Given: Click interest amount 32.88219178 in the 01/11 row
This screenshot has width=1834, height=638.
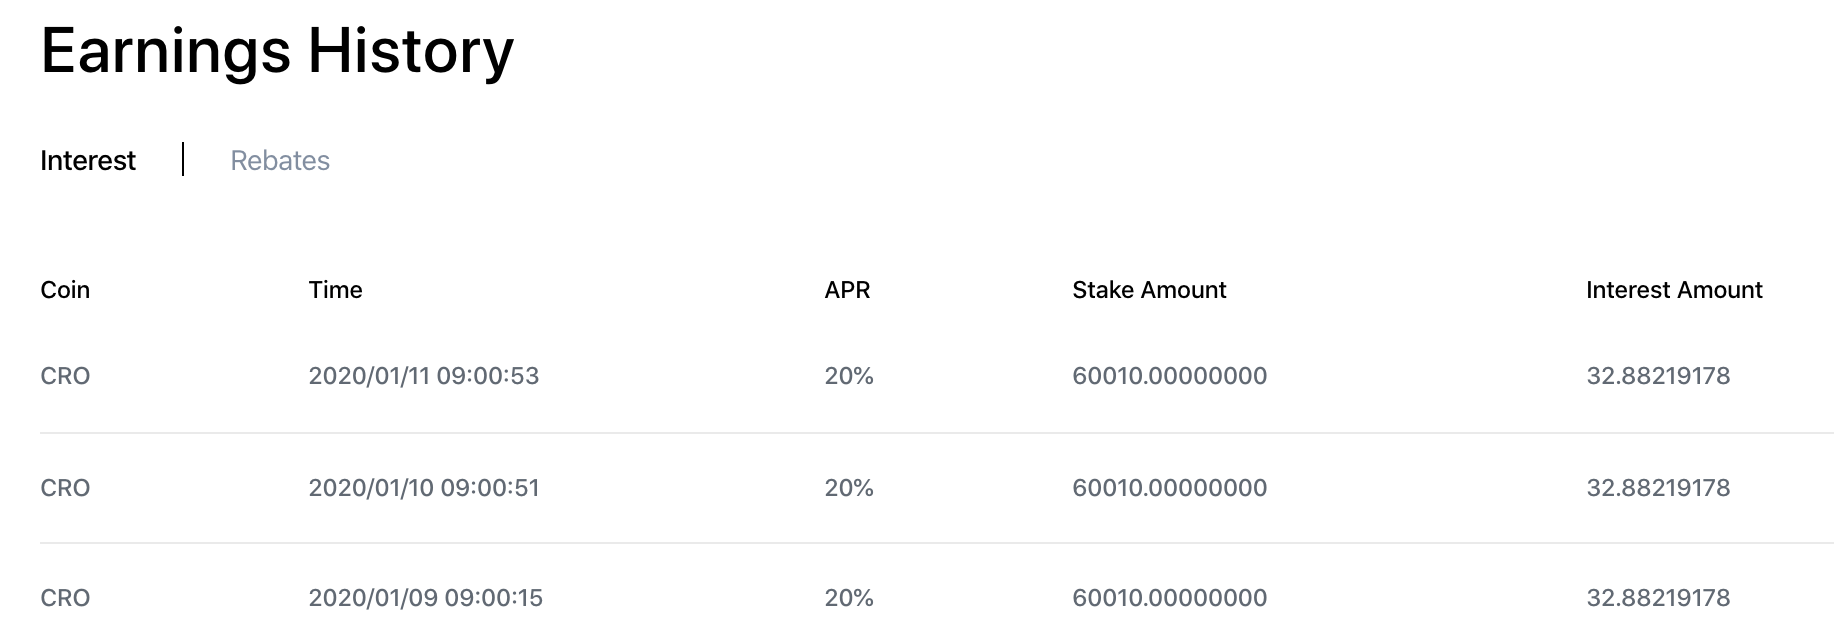Looking at the screenshot, I should (1658, 376).
